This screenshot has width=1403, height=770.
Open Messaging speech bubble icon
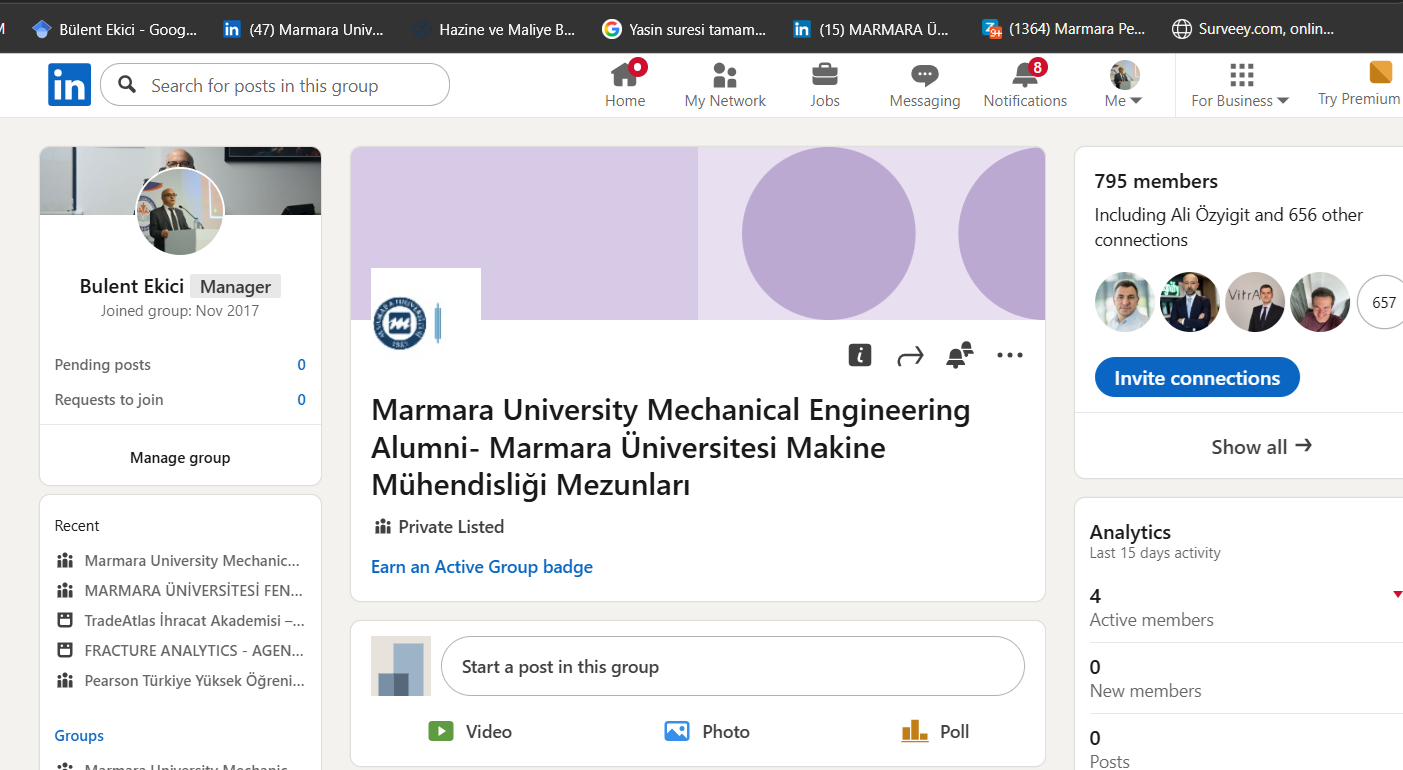925,75
